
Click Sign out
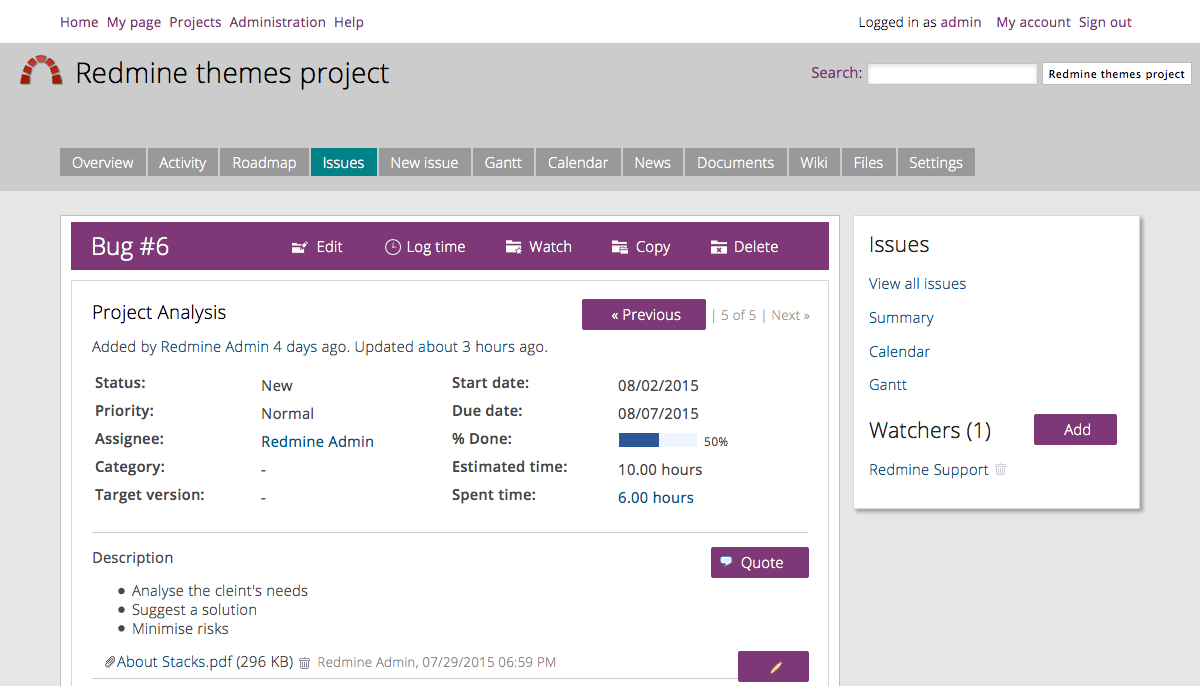pos(1105,22)
